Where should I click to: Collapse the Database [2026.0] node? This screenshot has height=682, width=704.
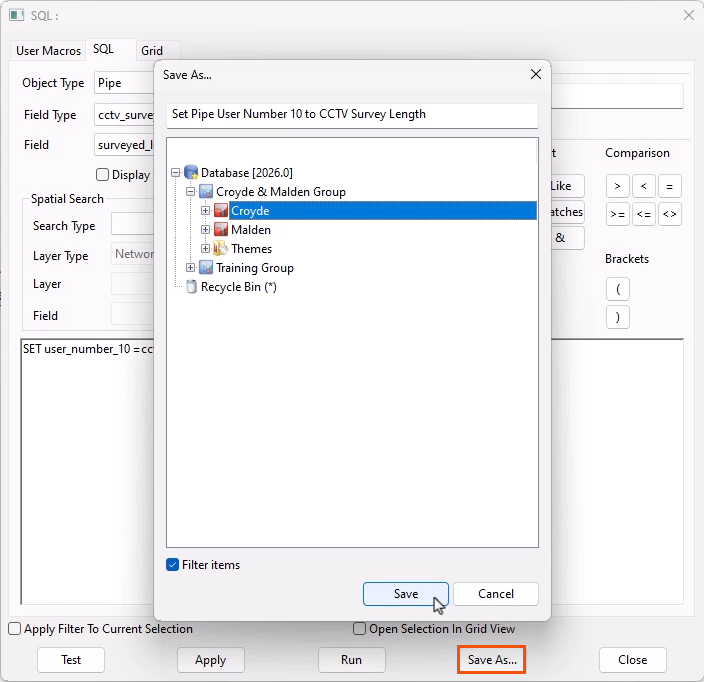[176, 172]
